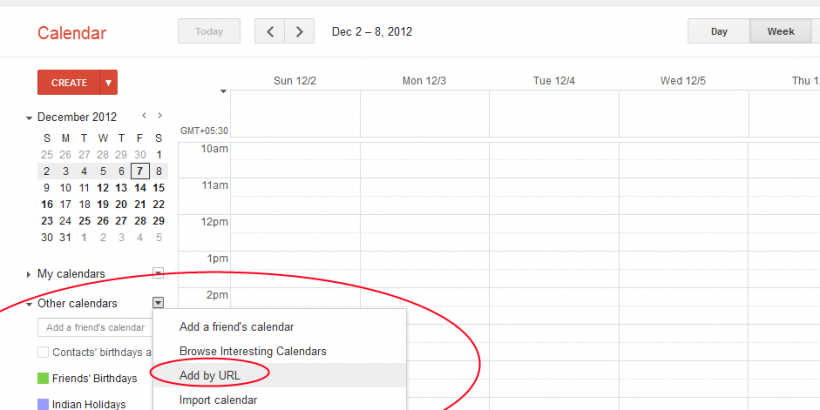This screenshot has height=410, width=820.
Task: Select Add by URL menu option
Action: (x=210, y=375)
